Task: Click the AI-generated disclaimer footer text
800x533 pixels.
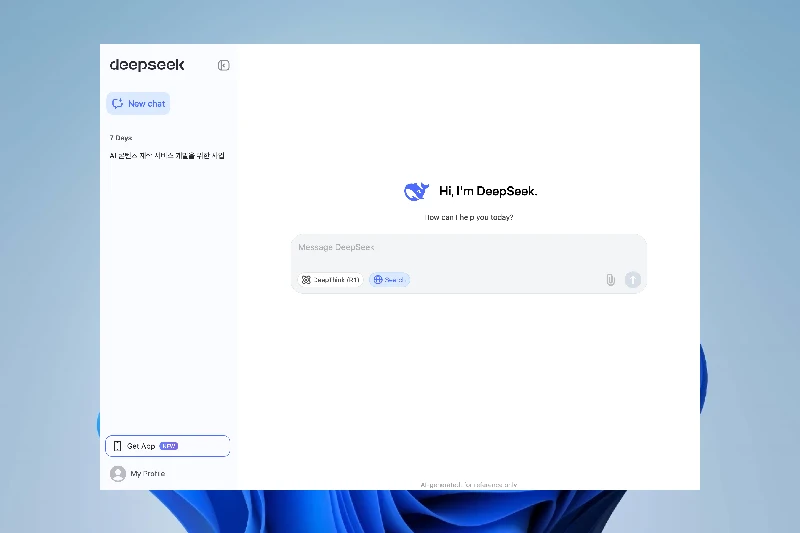Action: tap(468, 485)
